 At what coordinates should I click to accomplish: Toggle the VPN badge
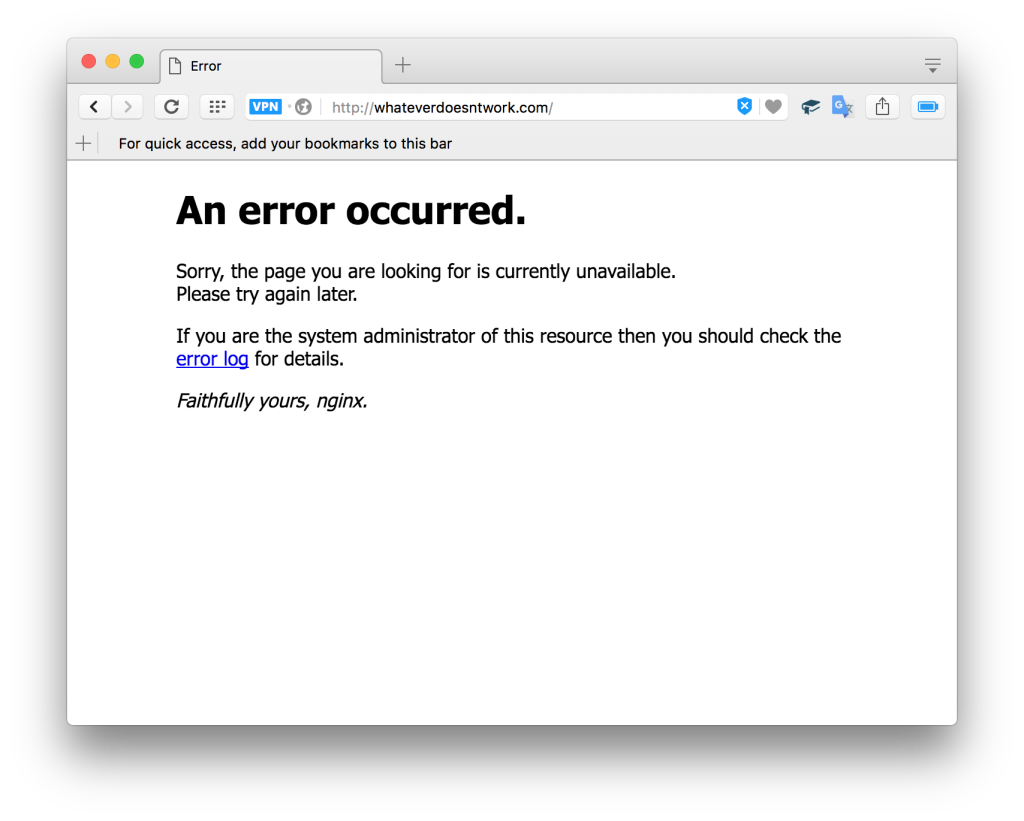[x=265, y=106]
